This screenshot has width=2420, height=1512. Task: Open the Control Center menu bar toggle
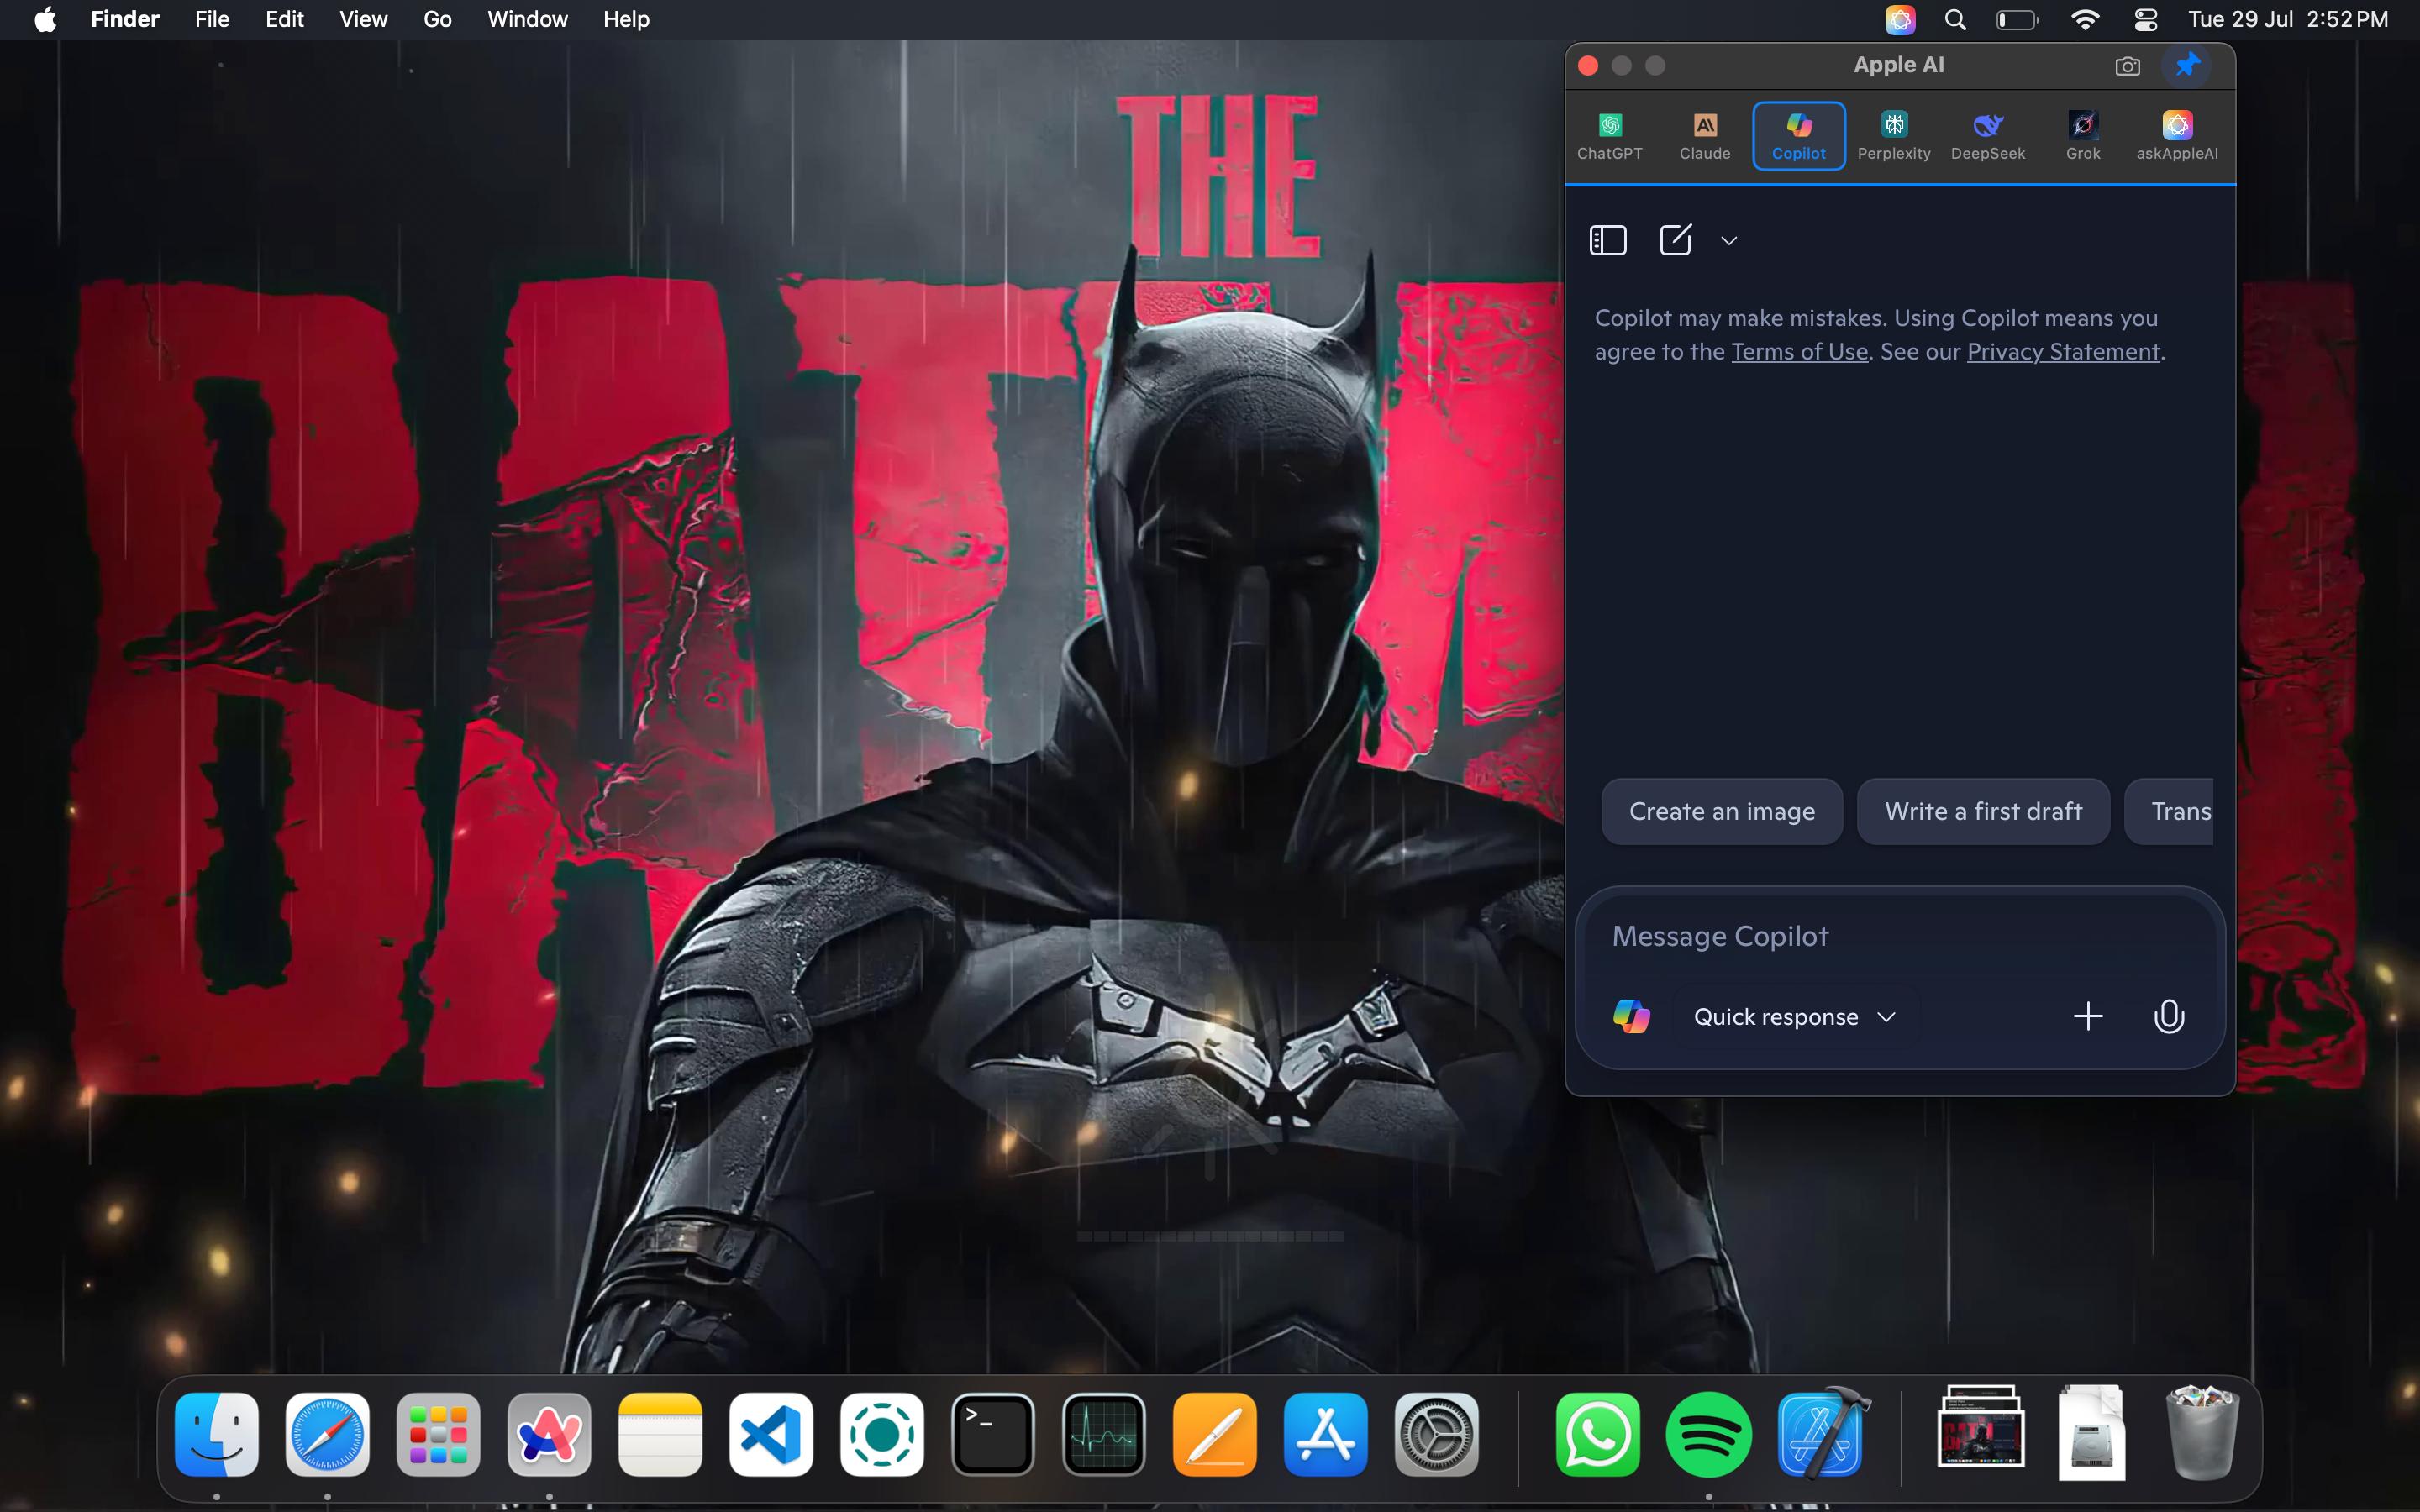click(x=2145, y=19)
